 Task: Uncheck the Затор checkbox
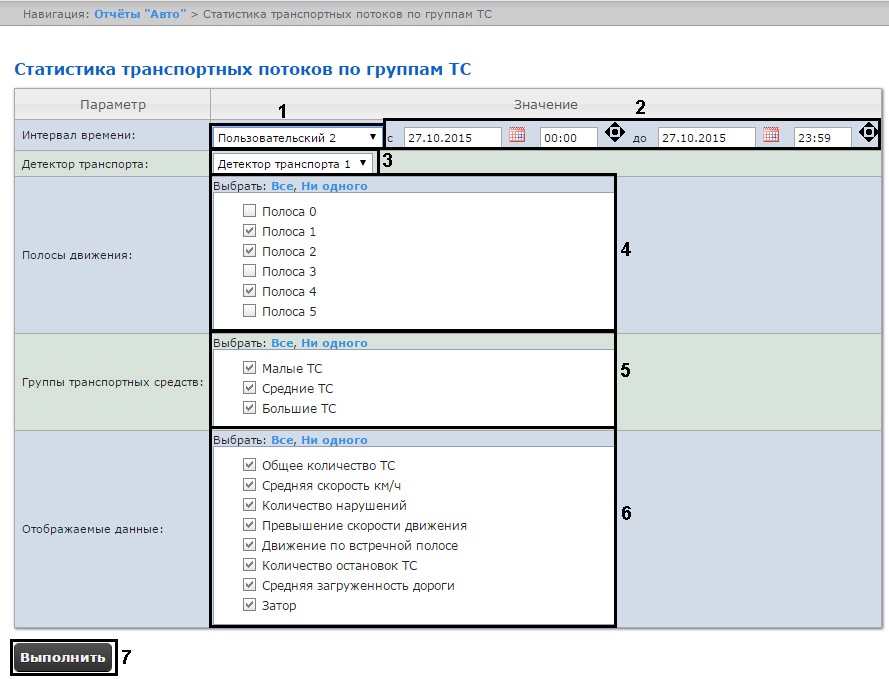pos(250,606)
